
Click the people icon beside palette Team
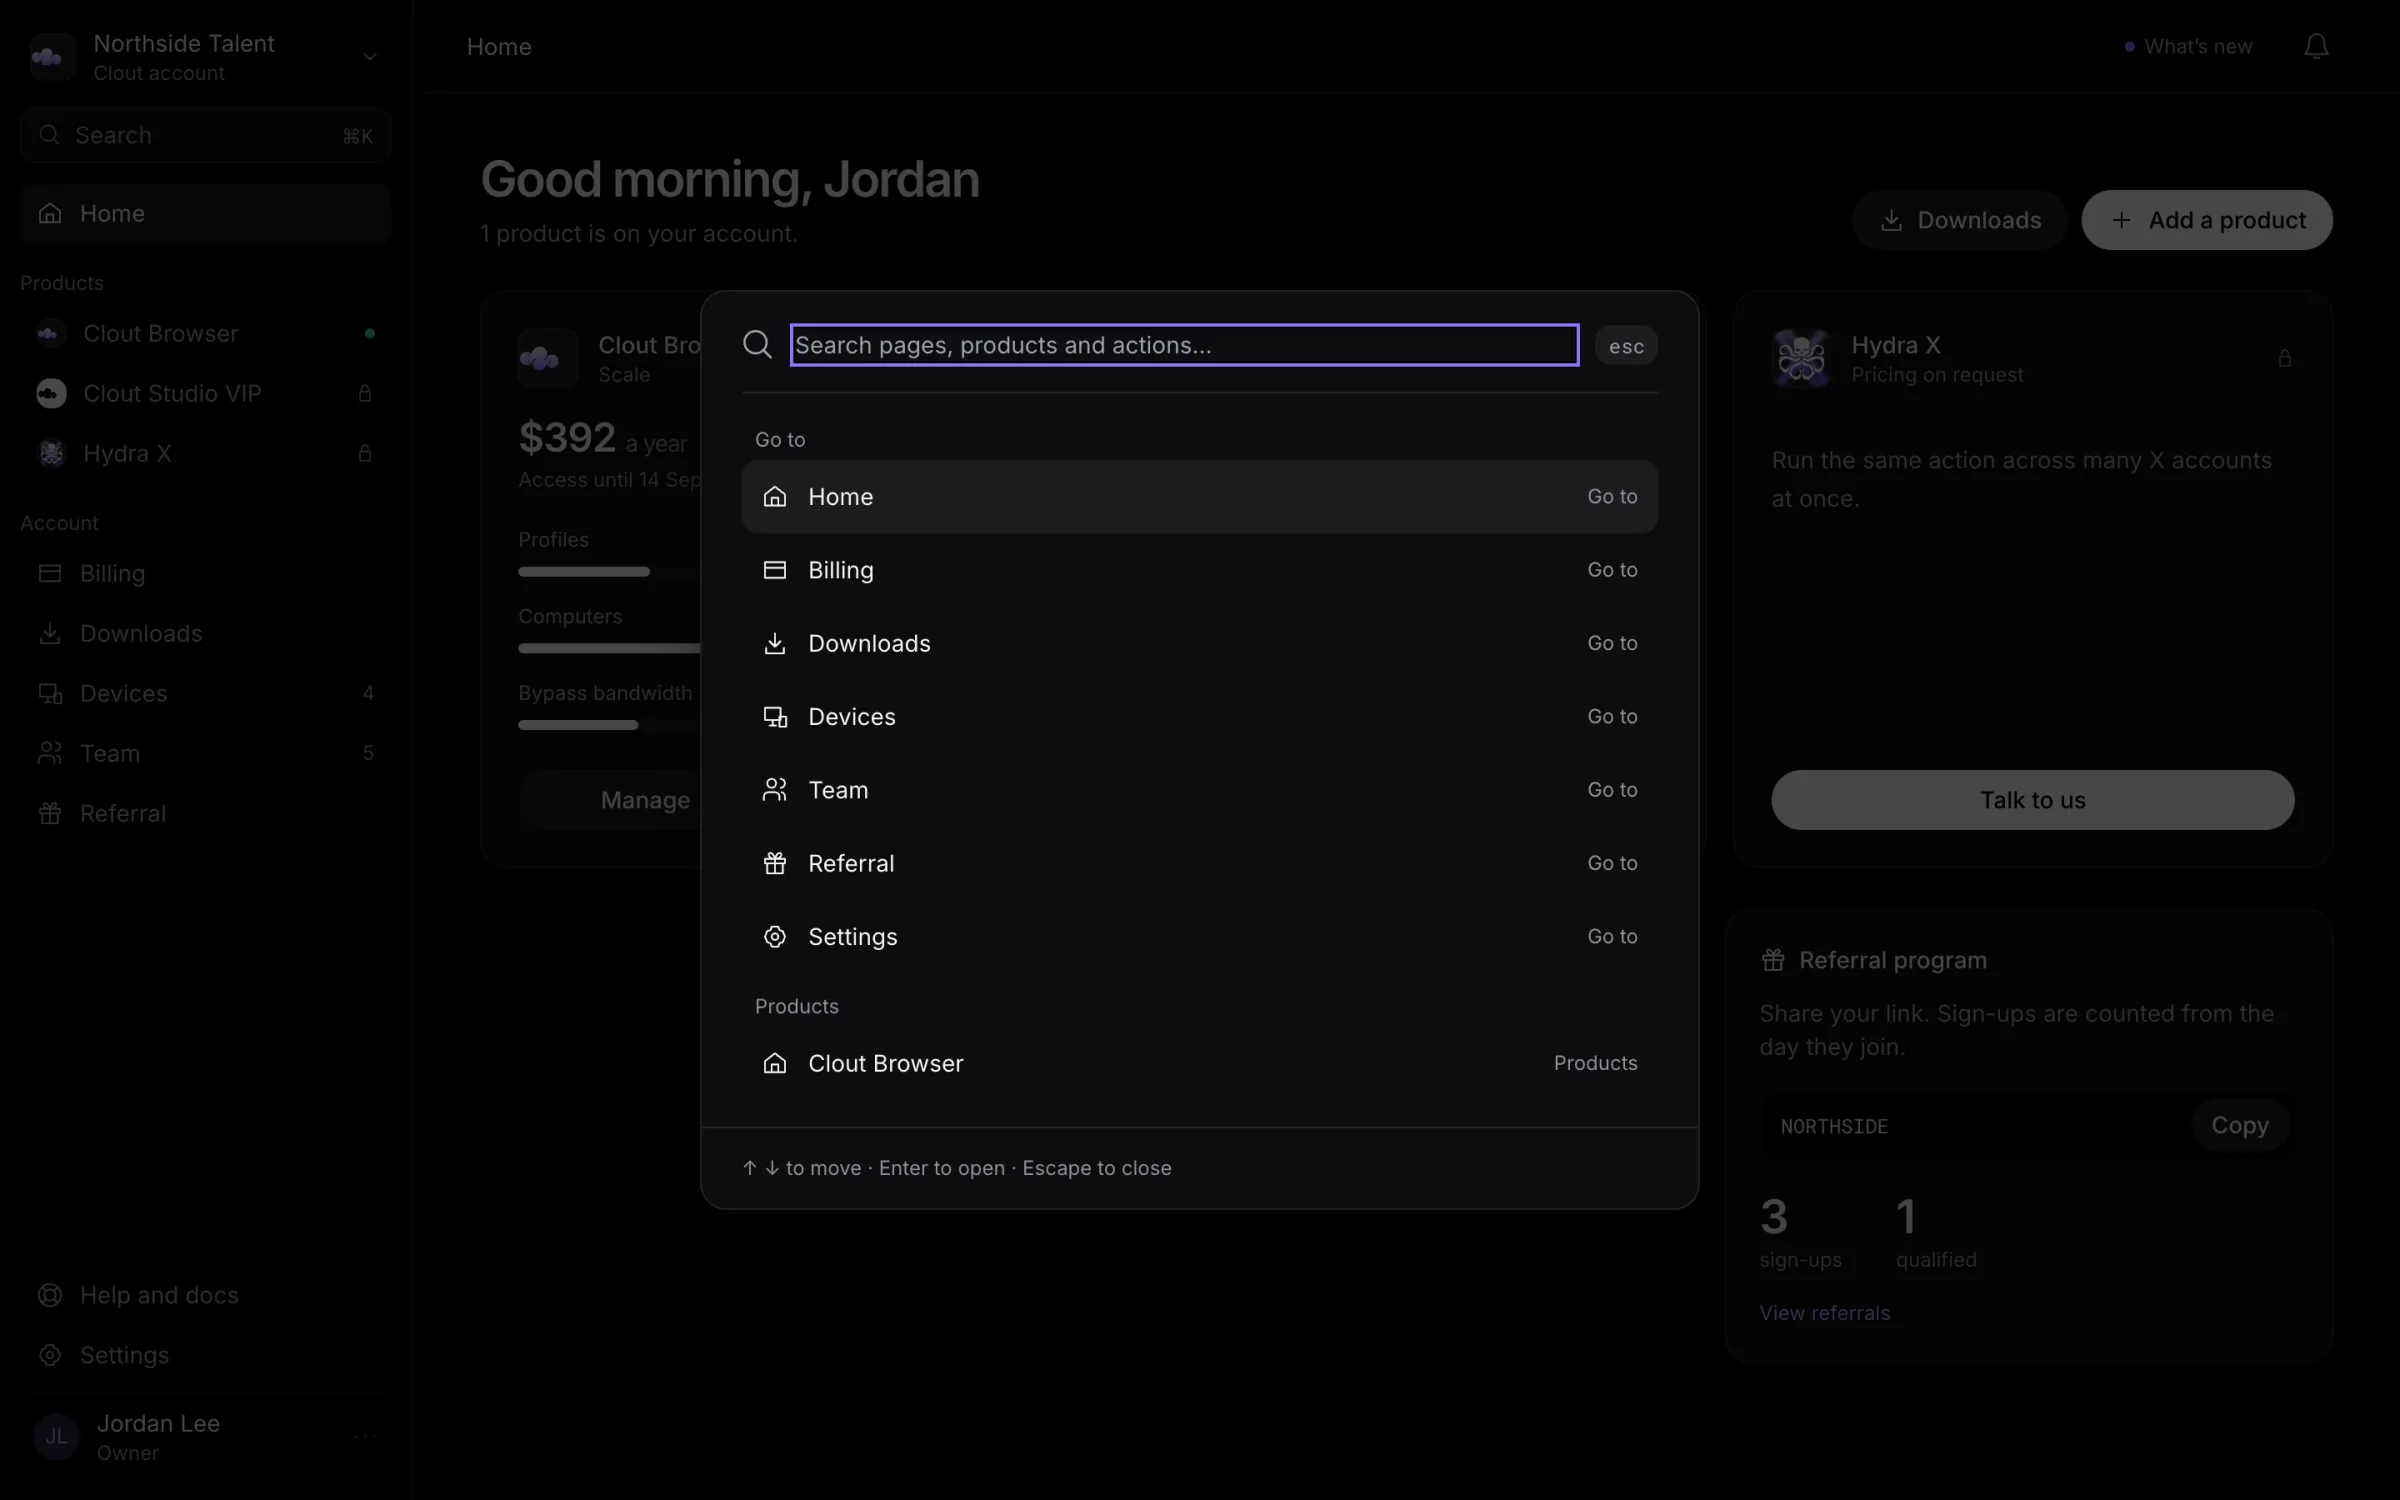pos(775,790)
